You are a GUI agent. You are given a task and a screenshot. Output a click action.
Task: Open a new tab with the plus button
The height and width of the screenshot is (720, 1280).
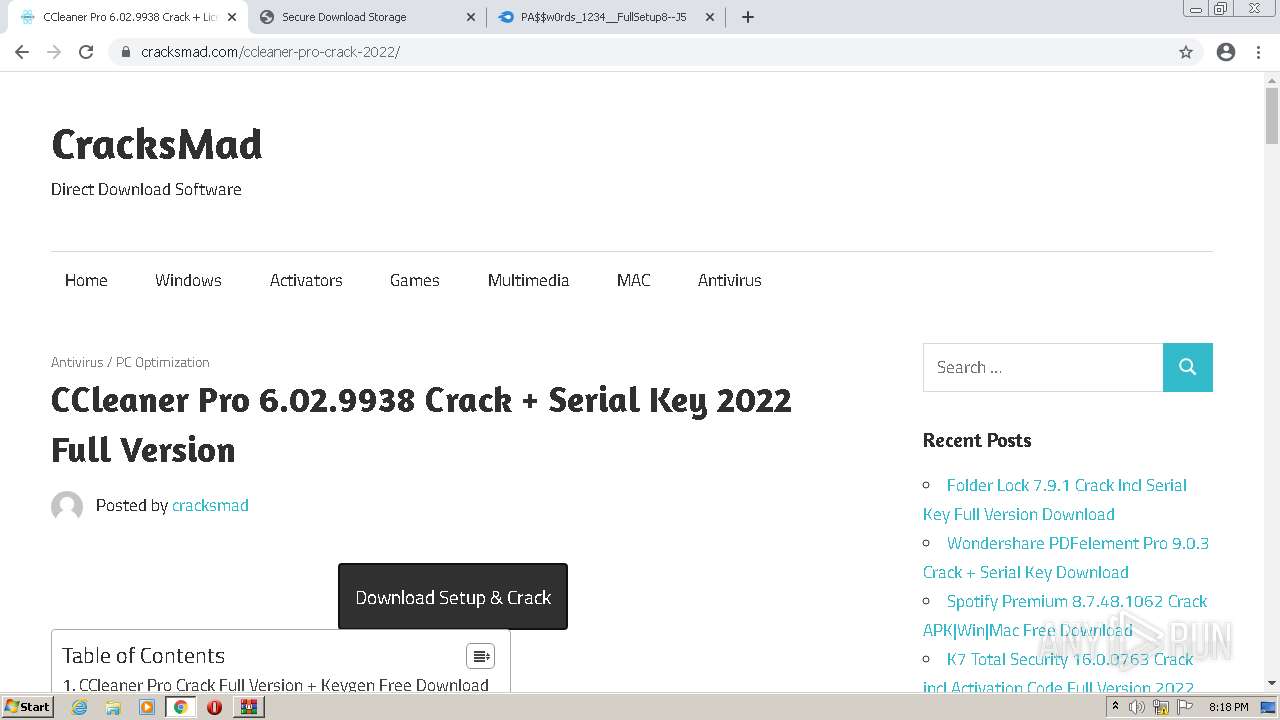[x=747, y=17]
